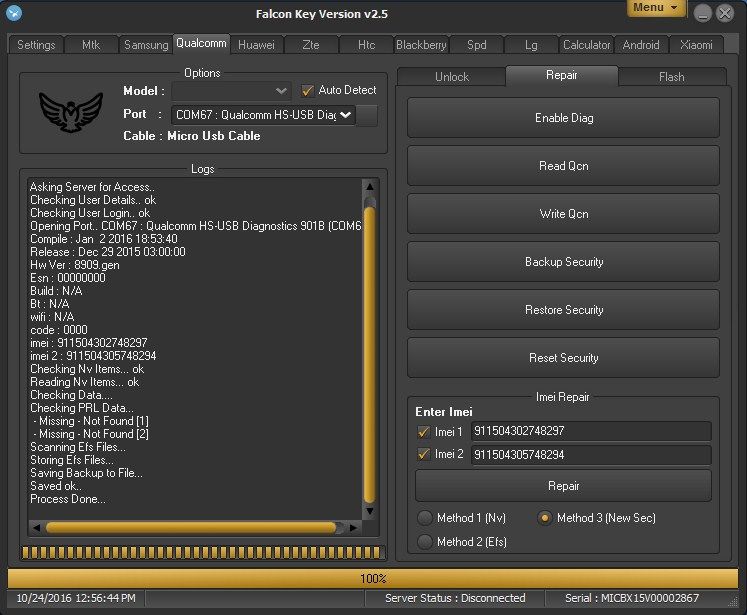Select Method 2 (Efs) radio button
Viewport: 747px width, 615px height.
pyautogui.click(x=424, y=542)
